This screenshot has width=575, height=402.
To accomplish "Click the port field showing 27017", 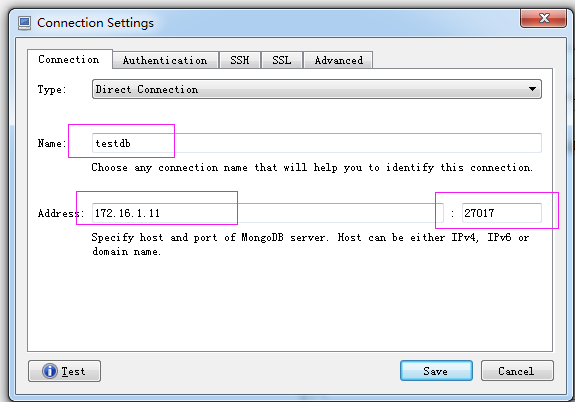I will pyautogui.click(x=502, y=213).
